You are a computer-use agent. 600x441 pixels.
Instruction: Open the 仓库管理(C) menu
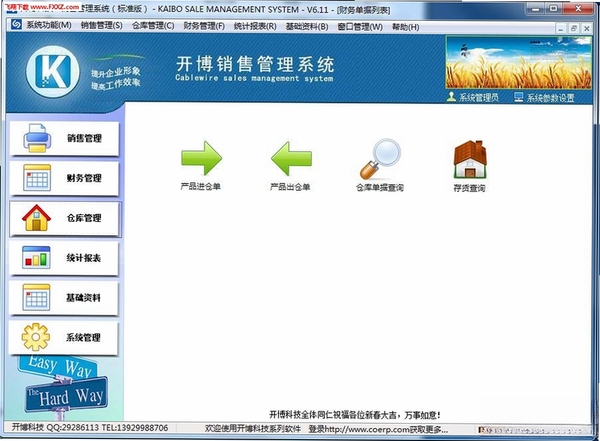pos(153,26)
